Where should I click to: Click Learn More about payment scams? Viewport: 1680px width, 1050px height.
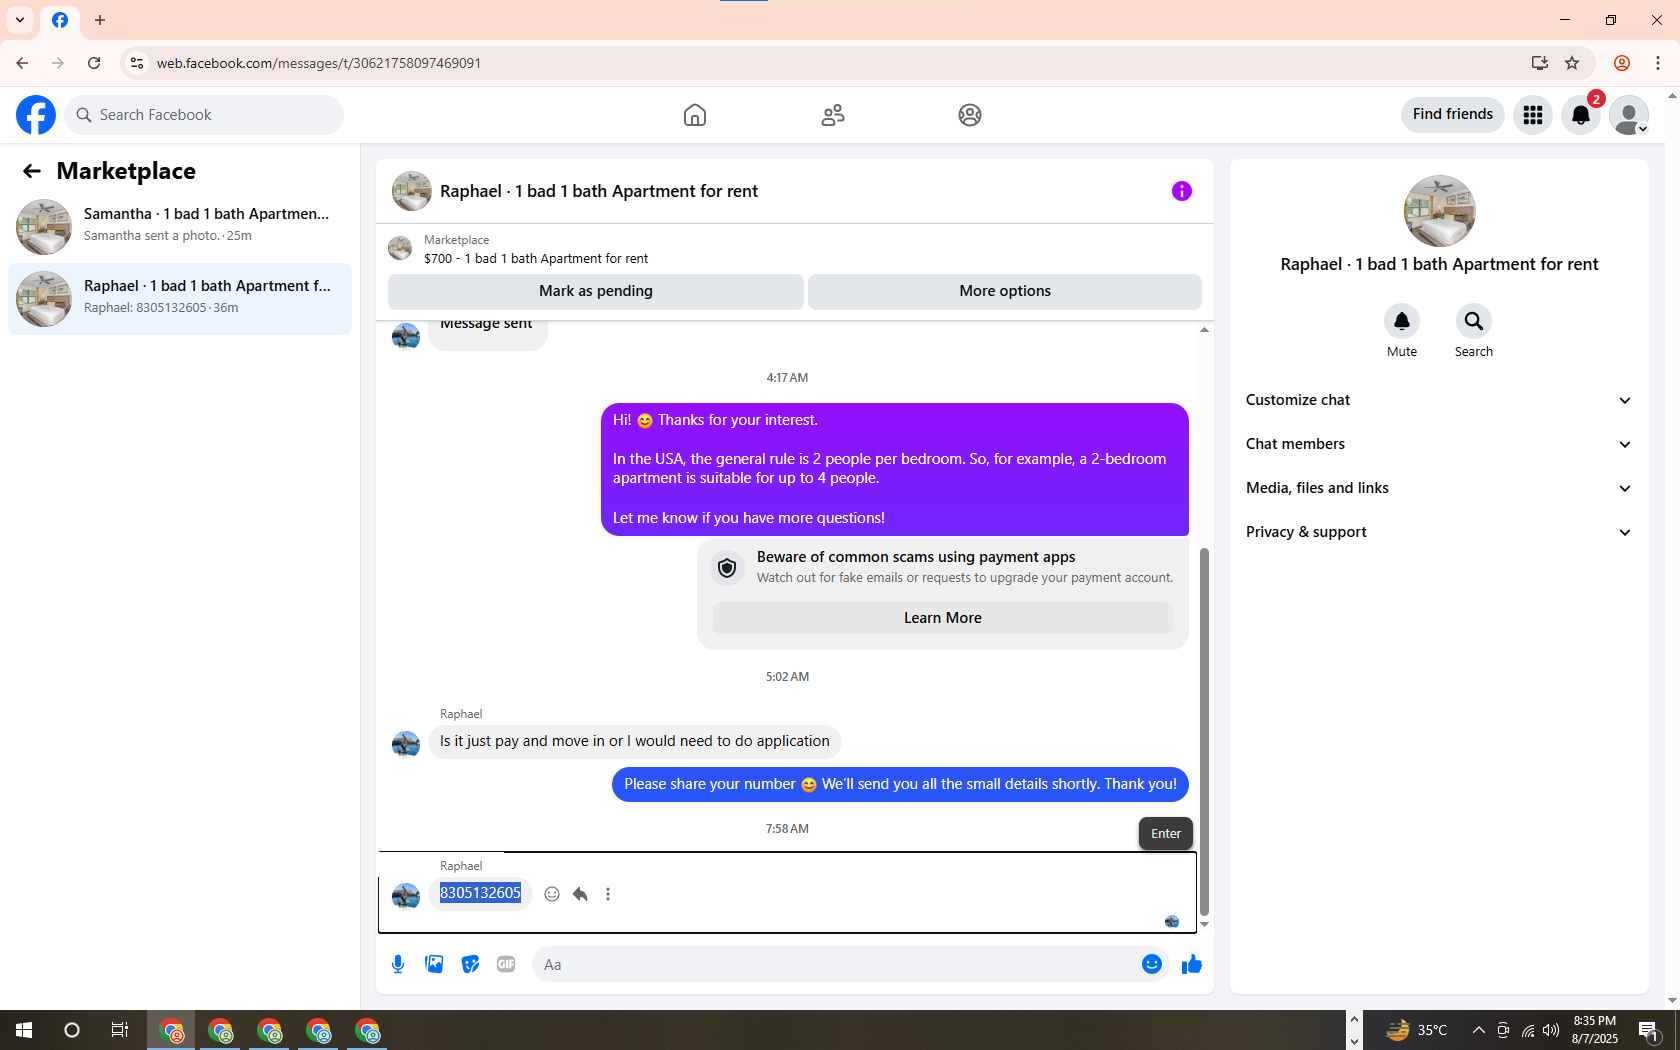point(943,618)
